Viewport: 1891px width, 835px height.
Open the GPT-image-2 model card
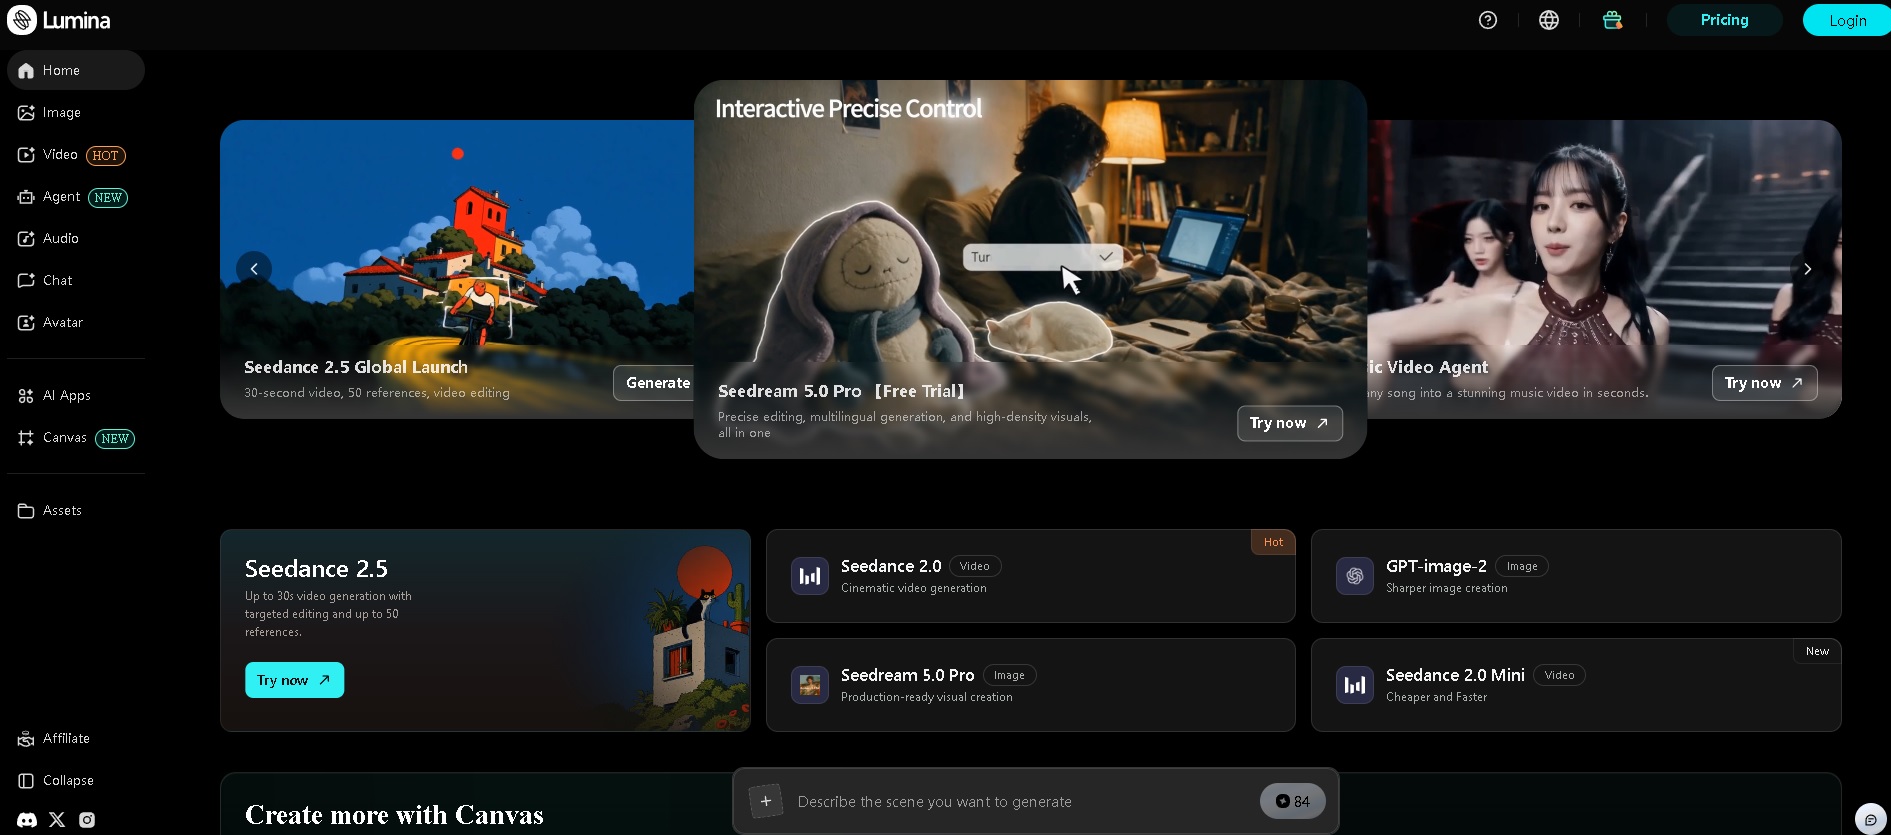pyautogui.click(x=1576, y=576)
